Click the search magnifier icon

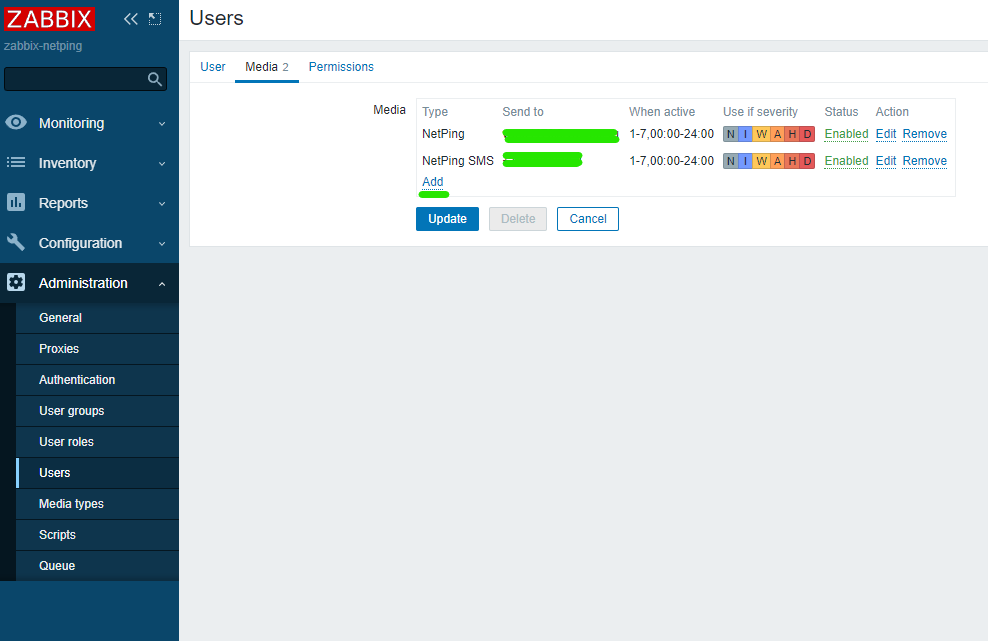(x=155, y=80)
